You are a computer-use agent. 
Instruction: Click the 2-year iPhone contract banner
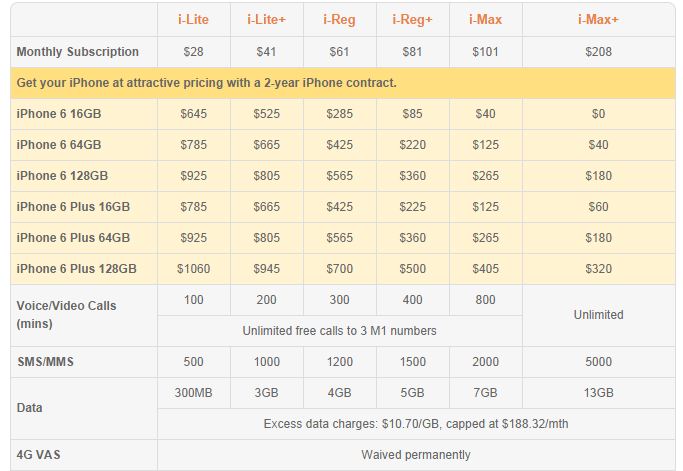[x=343, y=83]
